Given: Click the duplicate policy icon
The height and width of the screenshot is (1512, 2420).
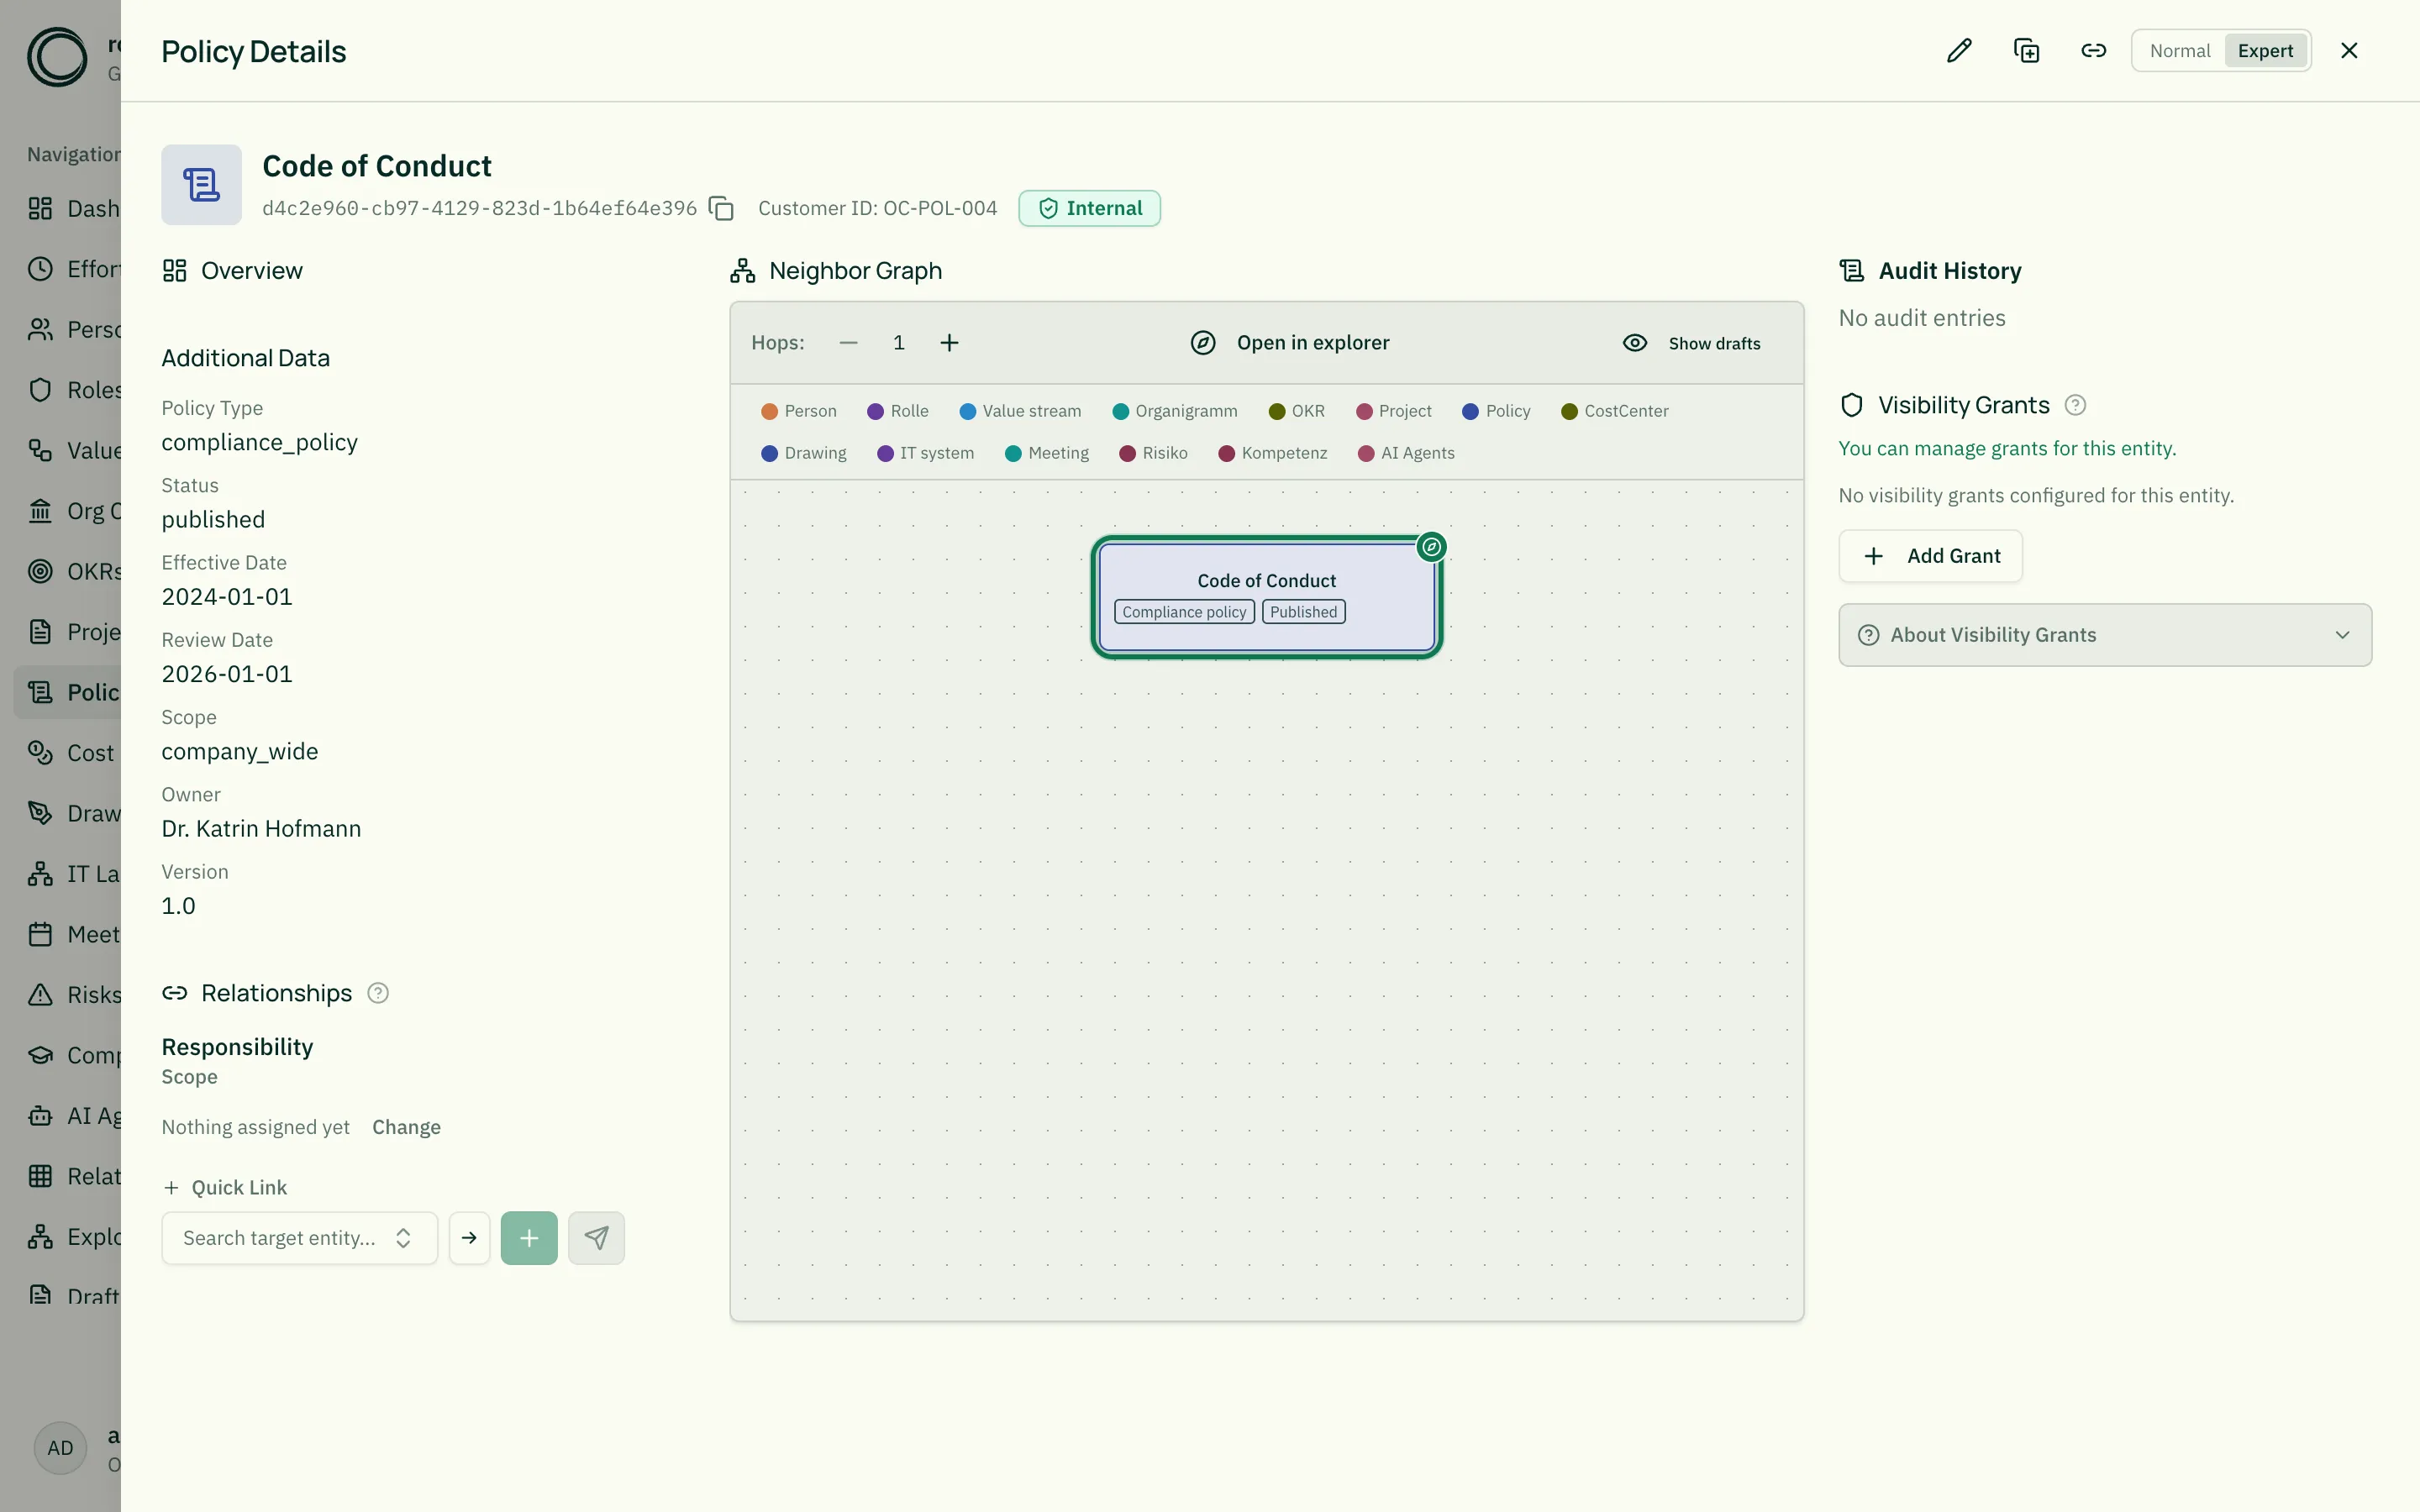Looking at the screenshot, I should 2026,51.
